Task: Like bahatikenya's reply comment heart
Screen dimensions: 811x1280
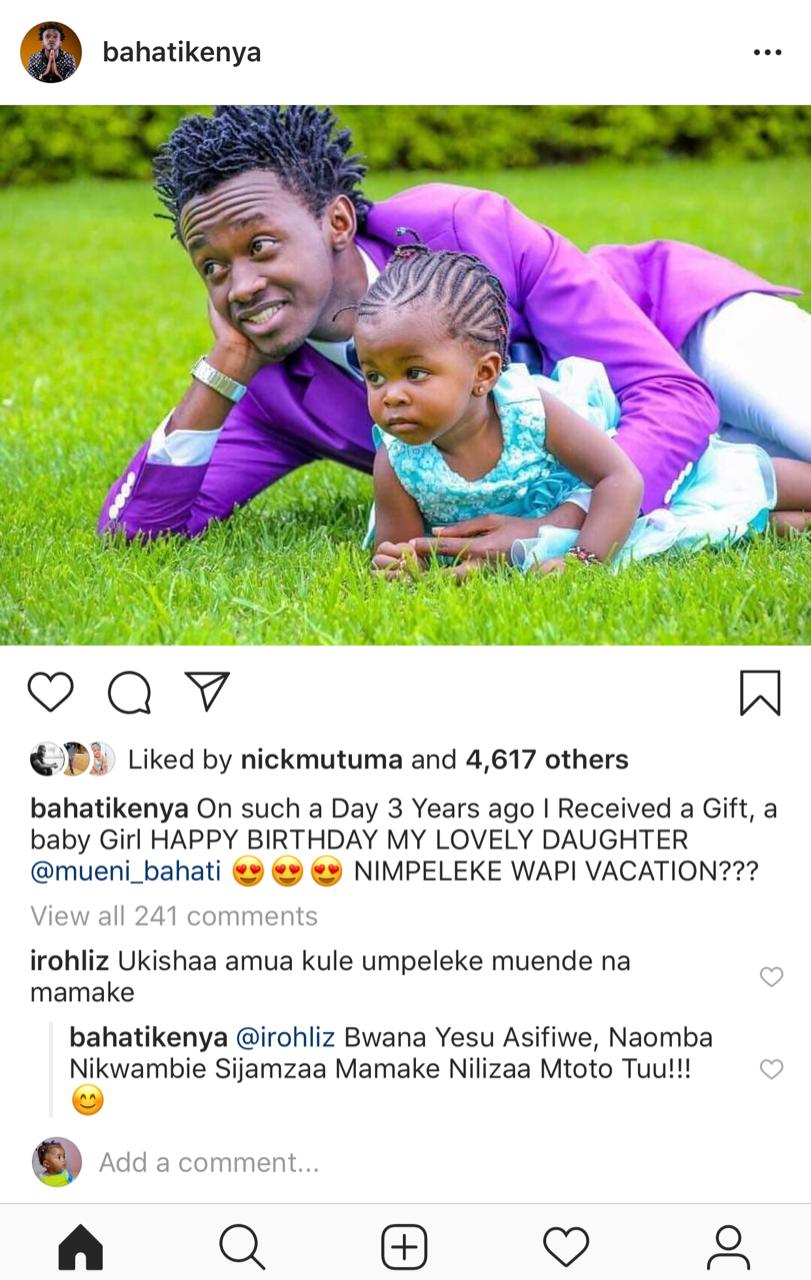Action: [x=771, y=1069]
